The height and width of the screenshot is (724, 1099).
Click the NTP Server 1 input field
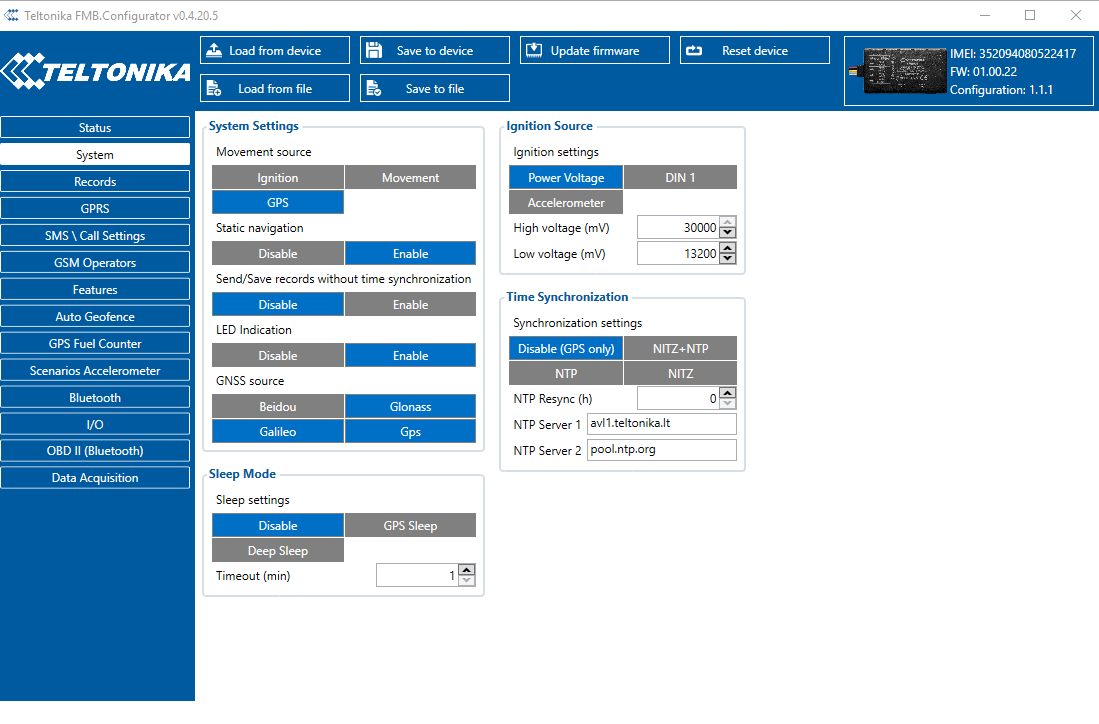pos(661,424)
